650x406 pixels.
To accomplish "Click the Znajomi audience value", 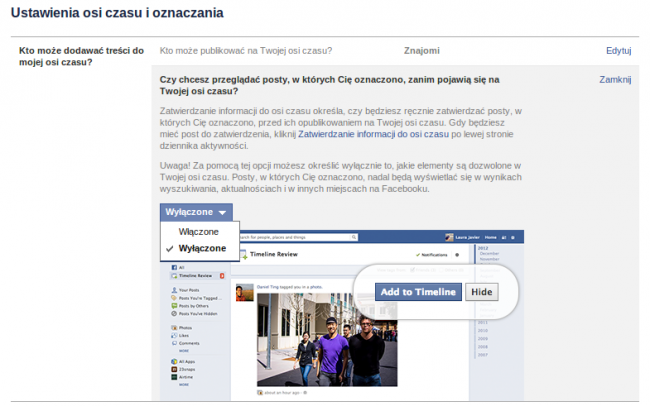I will 422,51.
